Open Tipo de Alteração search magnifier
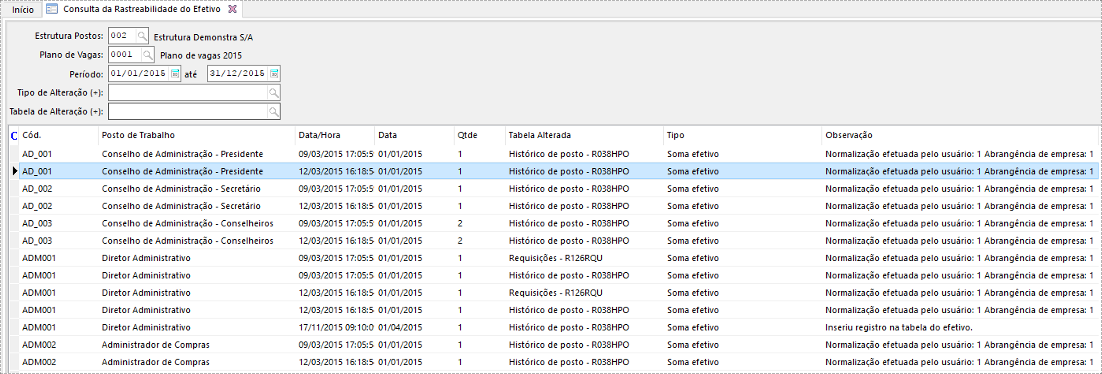Screen dimensions: 1102x374 pos(273,93)
